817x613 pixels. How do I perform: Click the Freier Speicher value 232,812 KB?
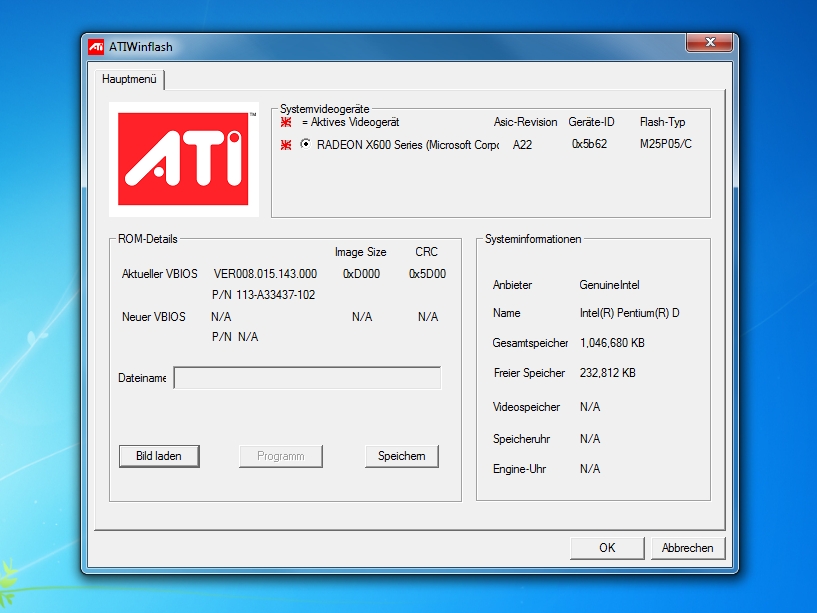point(608,373)
